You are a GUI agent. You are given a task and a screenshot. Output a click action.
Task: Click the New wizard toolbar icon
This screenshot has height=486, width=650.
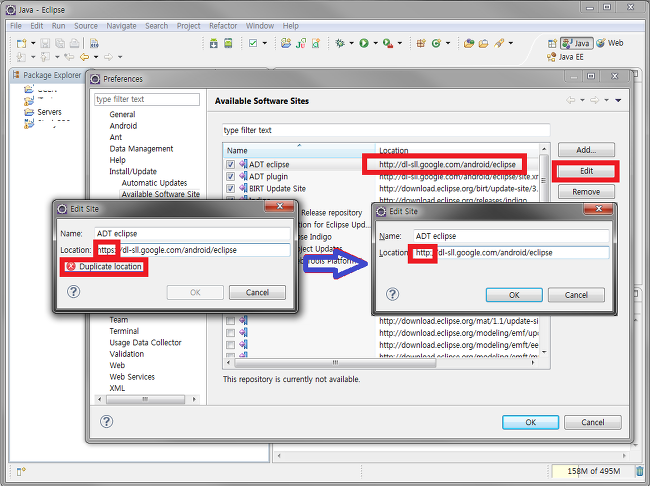21,43
